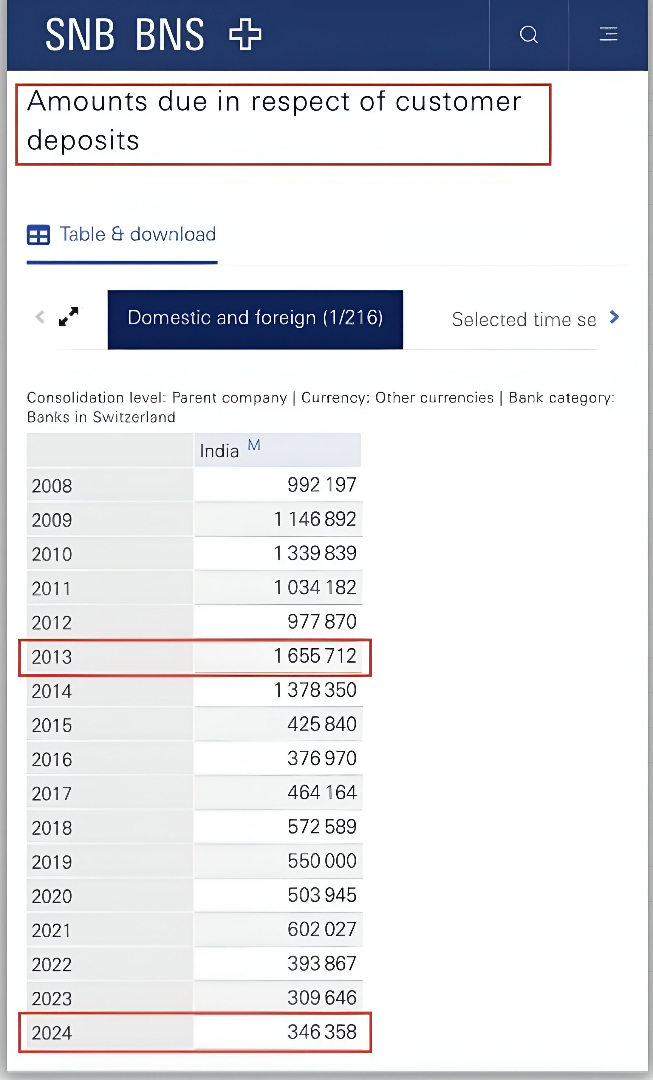The width and height of the screenshot is (653, 1080).
Task: Switch to the Selected time series tab
Action: [523, 320]
